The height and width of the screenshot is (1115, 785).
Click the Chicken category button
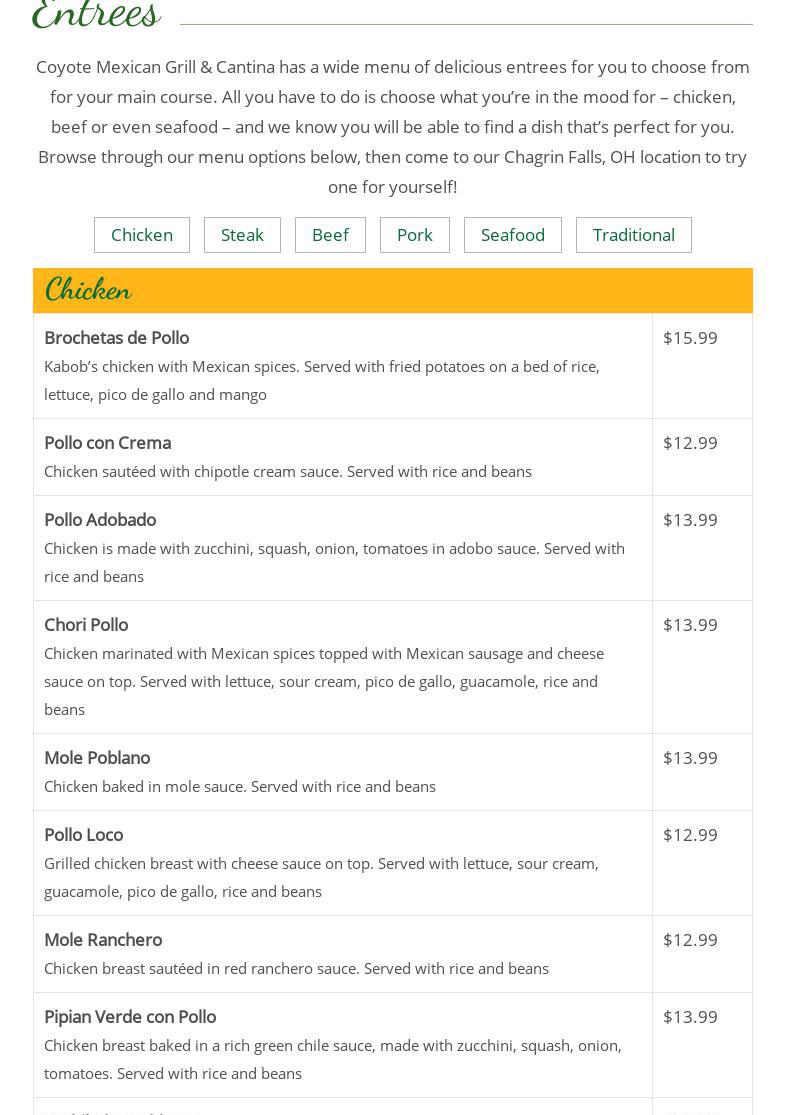coord(142,235)
